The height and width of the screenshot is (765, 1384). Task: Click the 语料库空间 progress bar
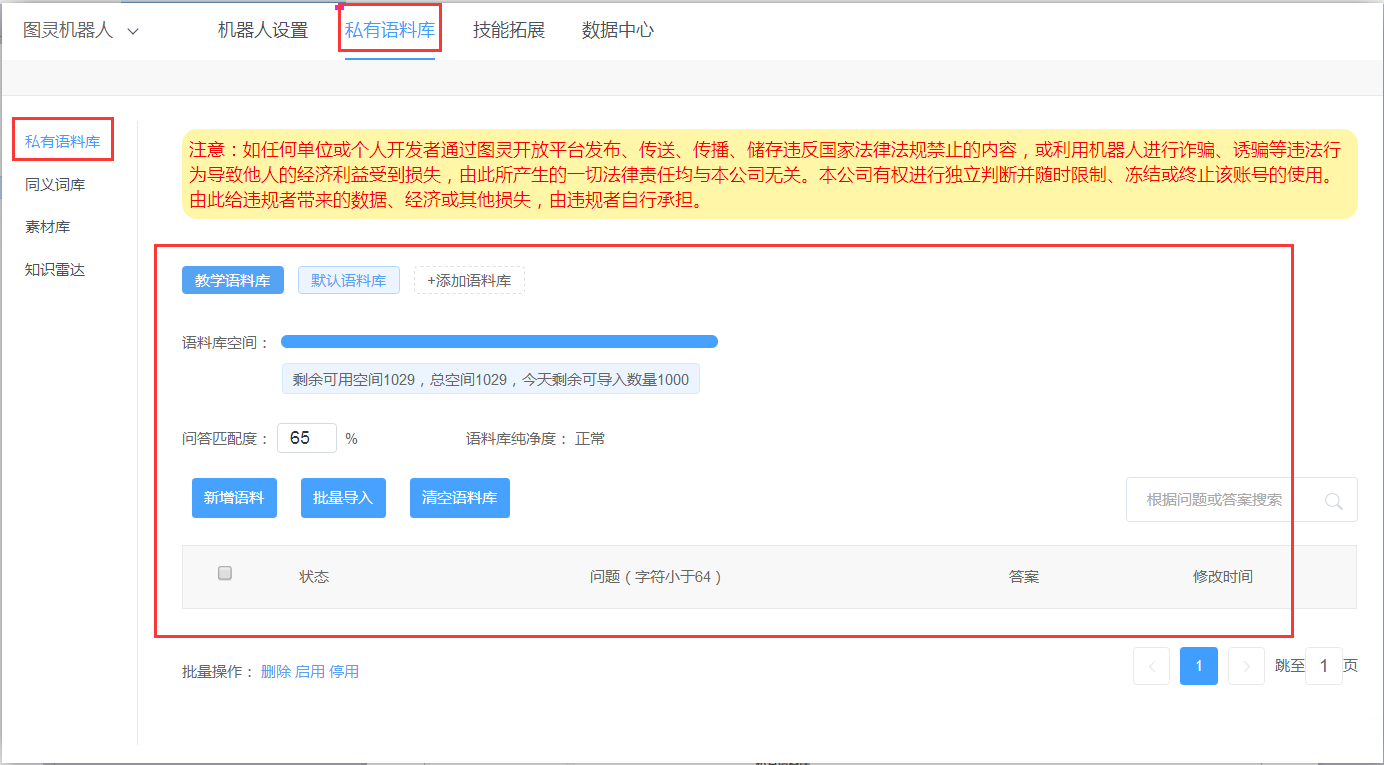point(499,342)
